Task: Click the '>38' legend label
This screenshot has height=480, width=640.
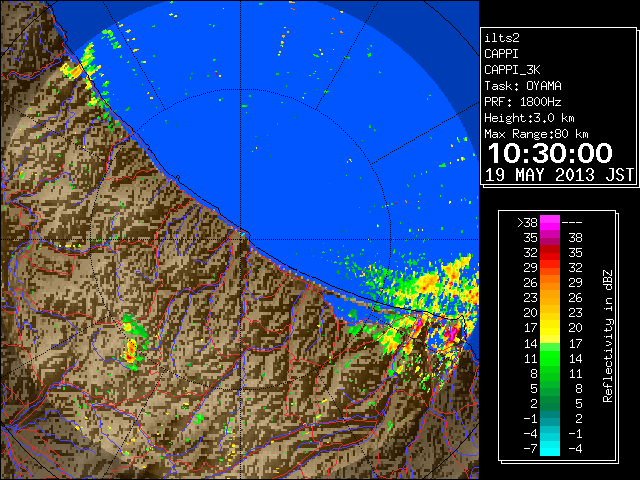Action: [527, 223]
